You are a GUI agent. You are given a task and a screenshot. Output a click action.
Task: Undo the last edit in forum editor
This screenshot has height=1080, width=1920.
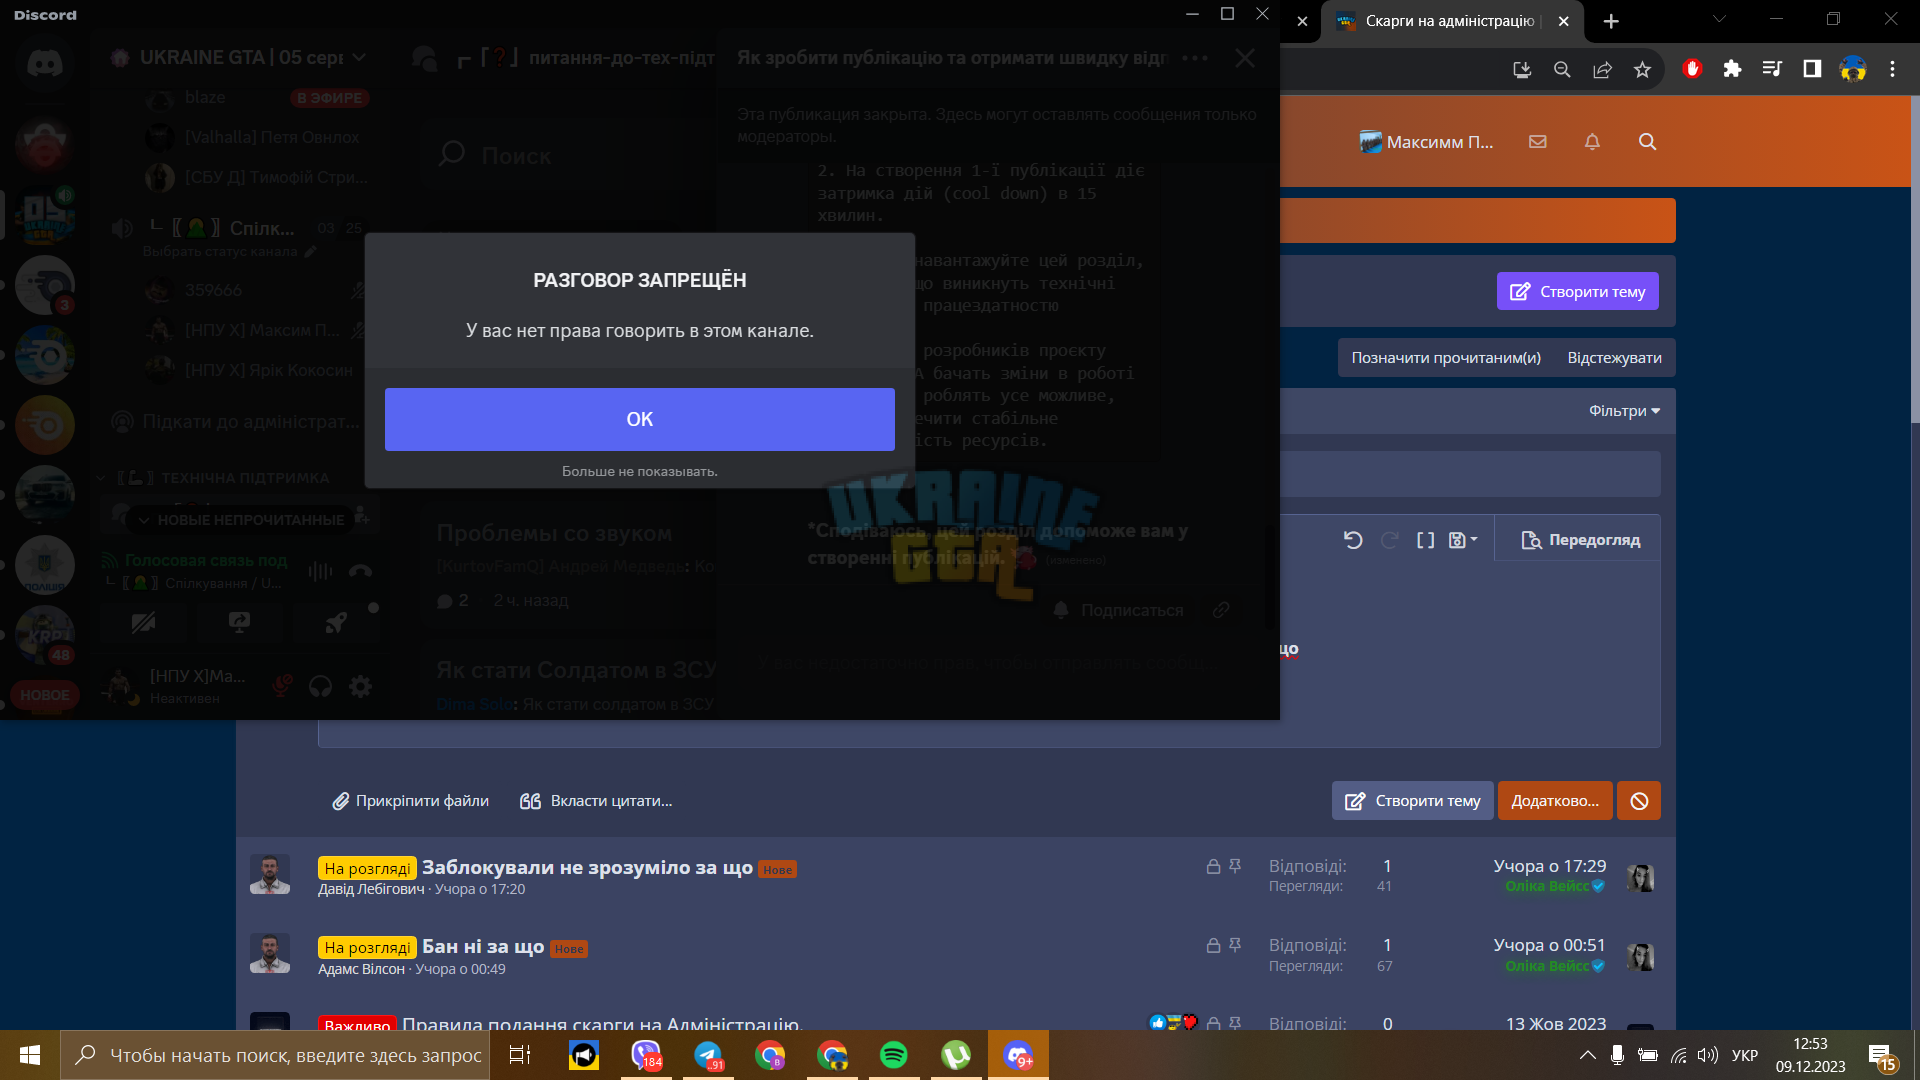tap(1353, 540)
